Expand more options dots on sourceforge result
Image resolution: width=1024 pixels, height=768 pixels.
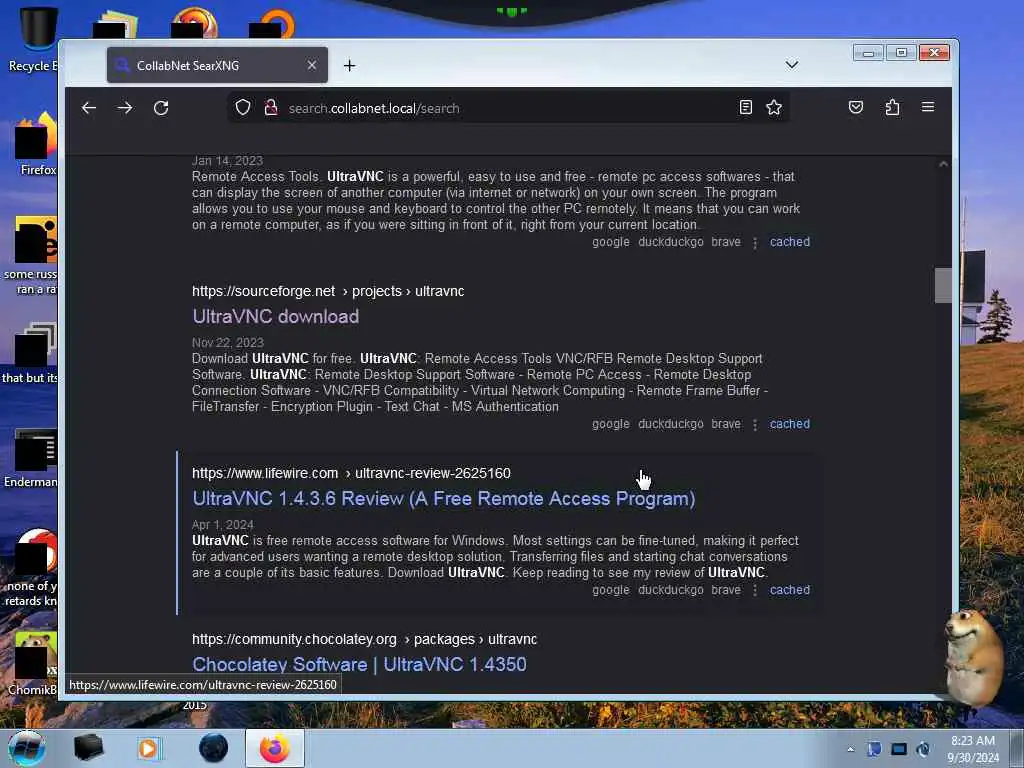tap(755, 424)
